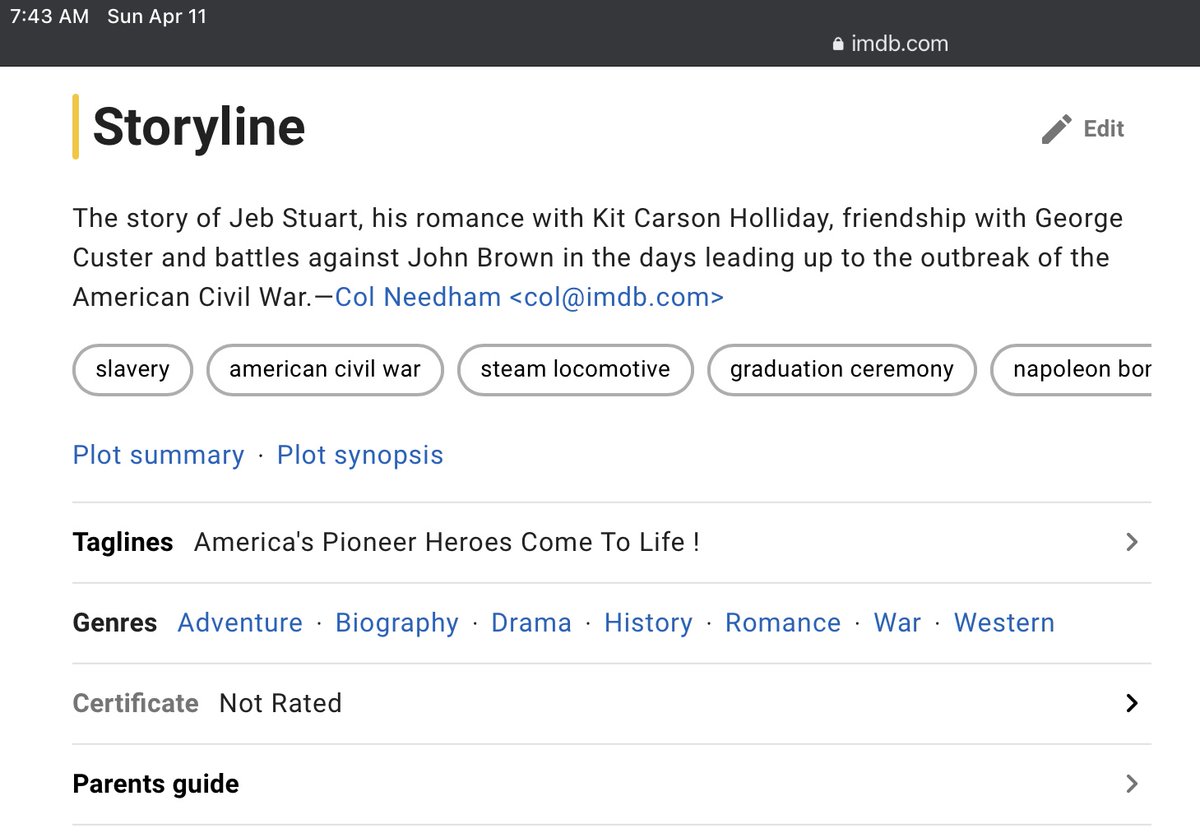Tap the 7:43 AM clock in status bar
The width and height of the screenshot is (1200, 833).
(49, 17)
